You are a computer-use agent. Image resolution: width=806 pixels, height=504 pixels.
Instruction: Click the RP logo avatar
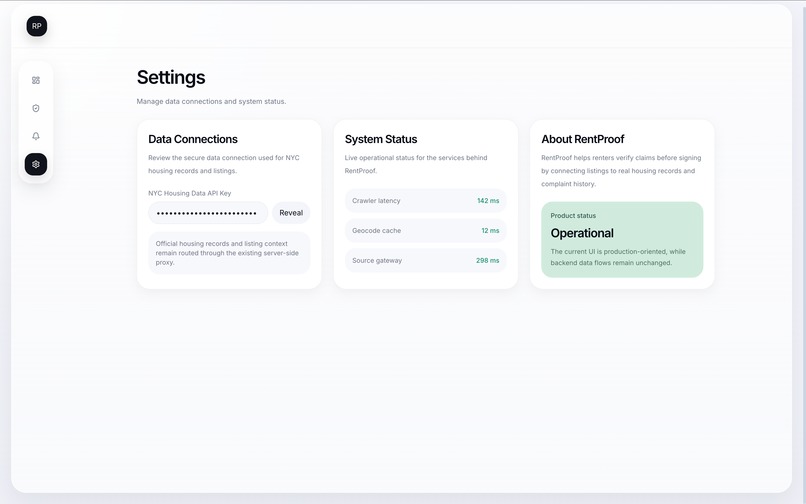pyautogui.click(x=36, y=26)
